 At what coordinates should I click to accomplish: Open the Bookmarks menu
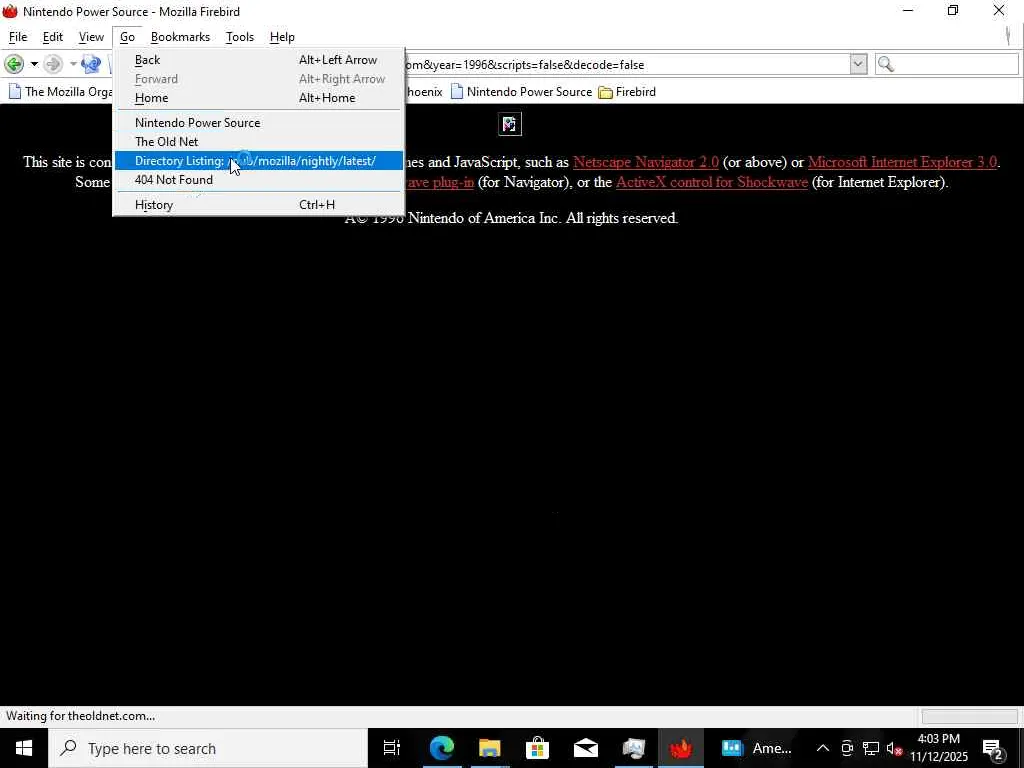pos(180,37)
